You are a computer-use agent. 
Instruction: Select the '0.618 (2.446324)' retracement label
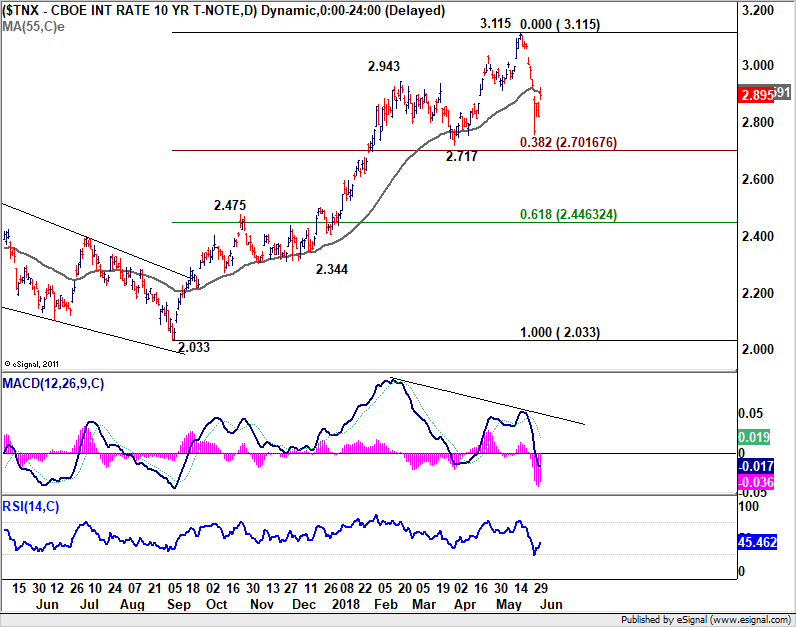pos(568,214)
